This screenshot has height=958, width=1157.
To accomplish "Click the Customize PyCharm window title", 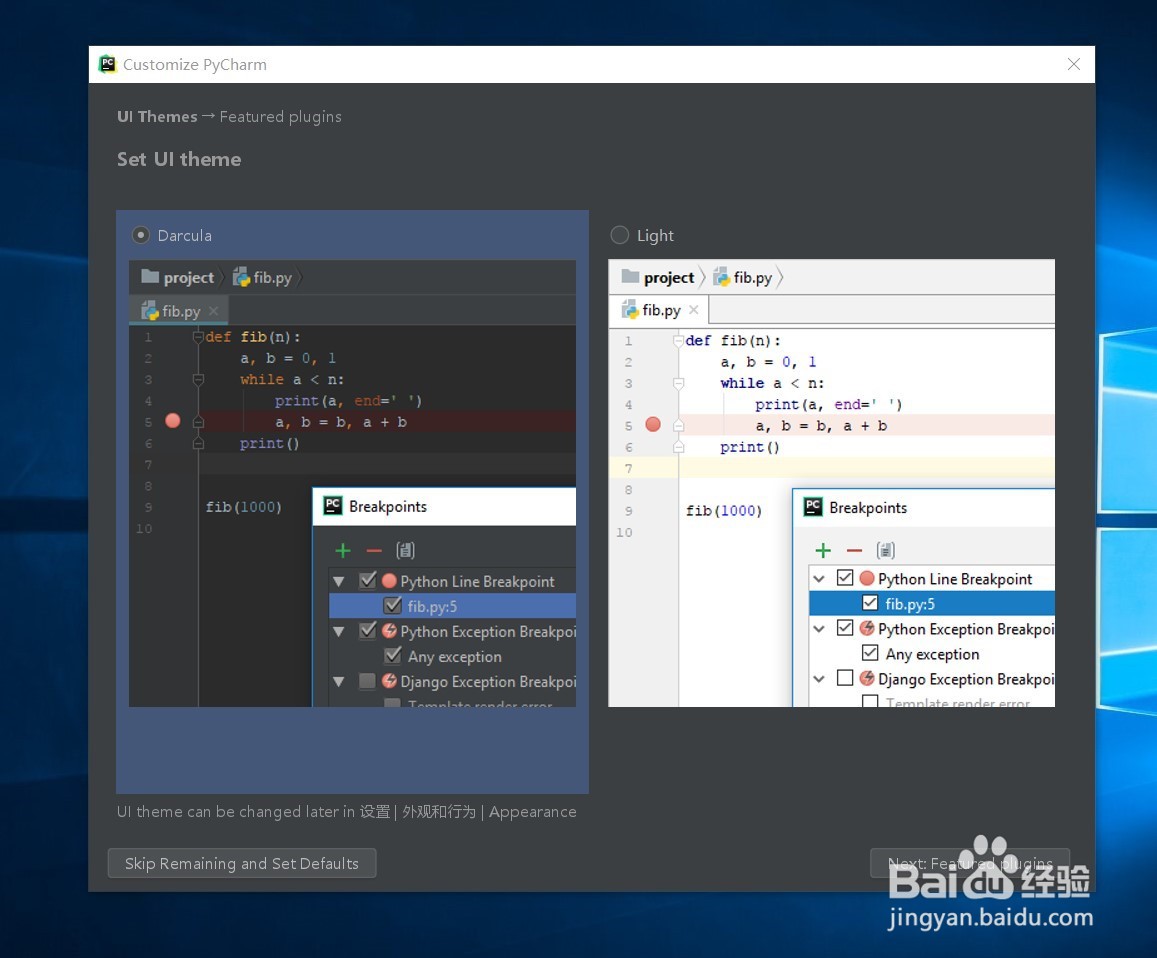I will click(x=195, y=65).
